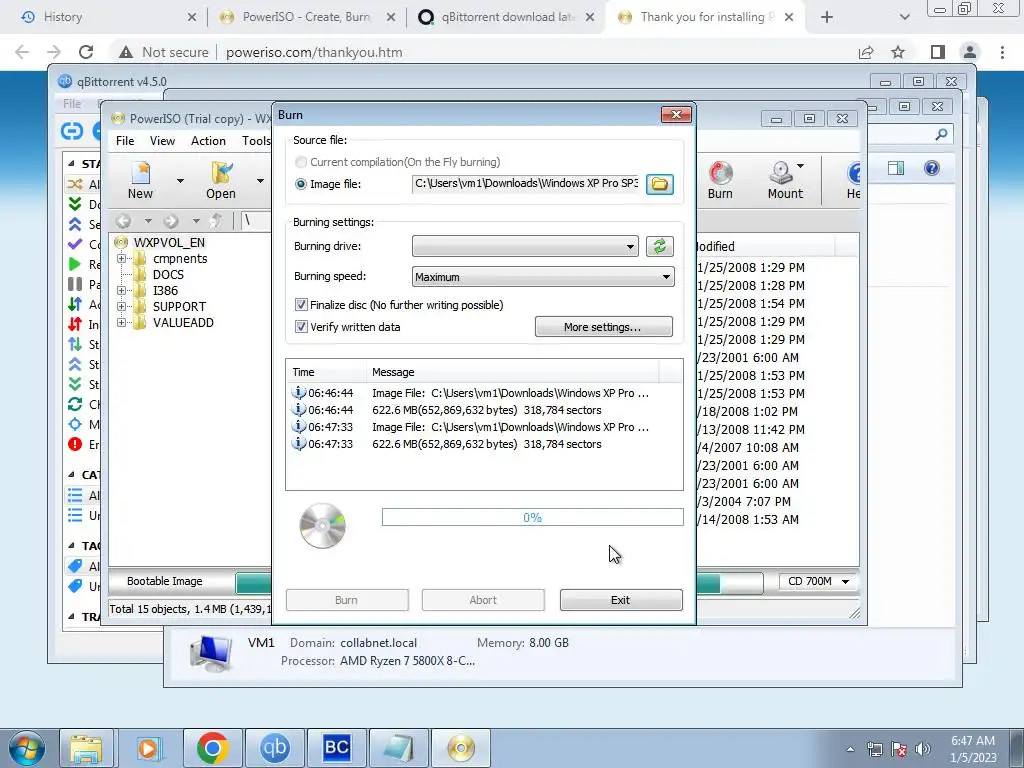Screen dimensions: 1024x768
Task: Open the PowerISO View menu
Action: tap(162, 141)
